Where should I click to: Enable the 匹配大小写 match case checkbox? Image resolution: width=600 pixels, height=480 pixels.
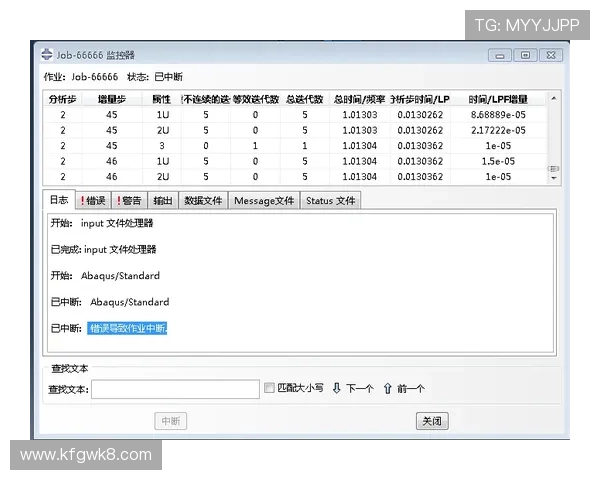click(x=269, y=388)
